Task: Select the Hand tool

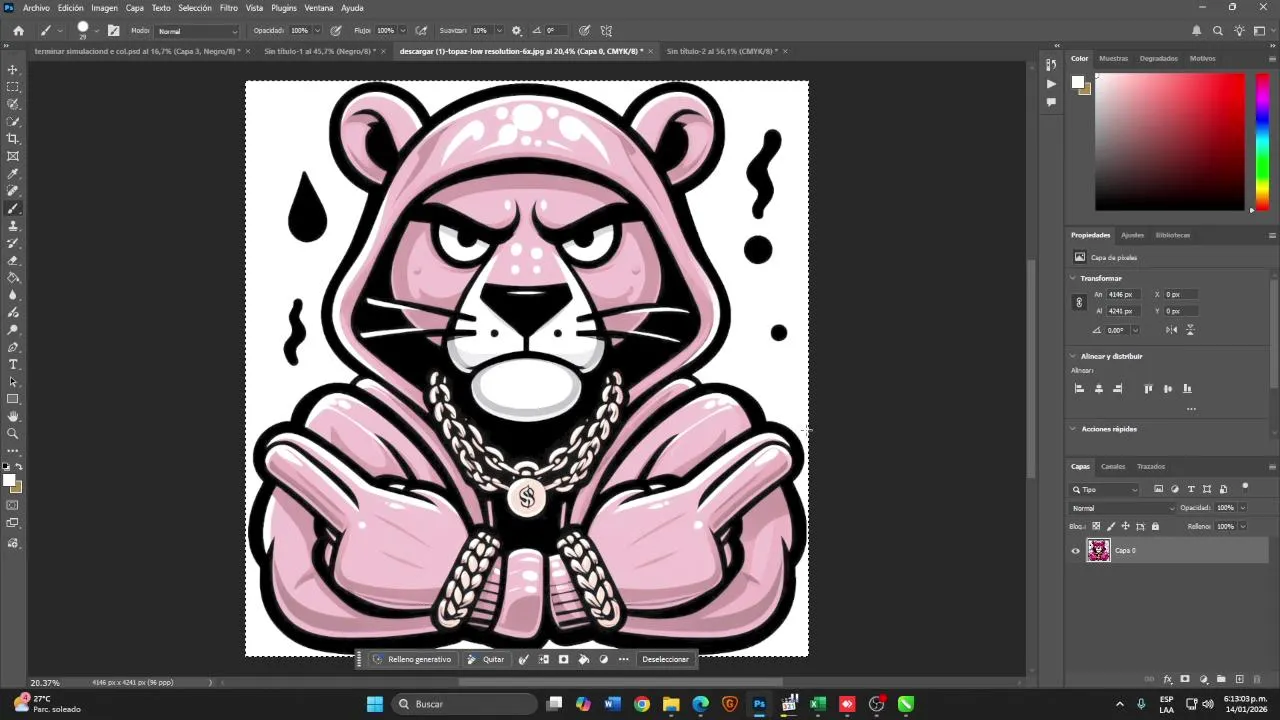Action: (x=13, y=416)
